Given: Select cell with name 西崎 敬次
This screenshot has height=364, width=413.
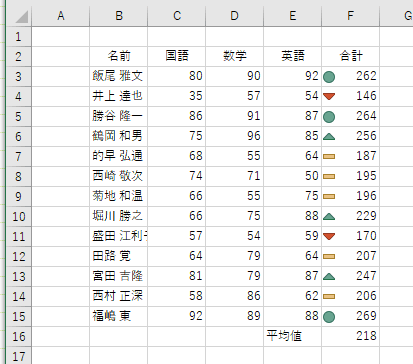Looking at the screenshot, I should (119, 176).
